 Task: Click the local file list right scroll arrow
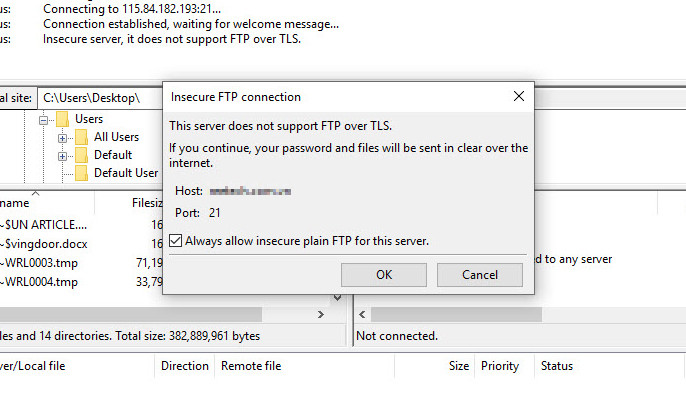[x=321, y=315]
